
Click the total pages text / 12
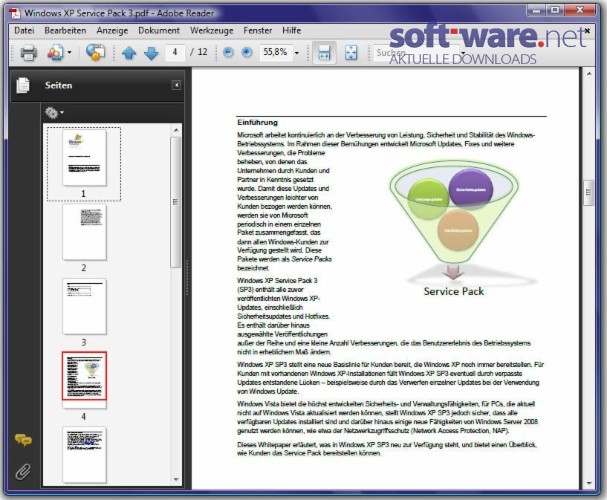tap(199, 52)
